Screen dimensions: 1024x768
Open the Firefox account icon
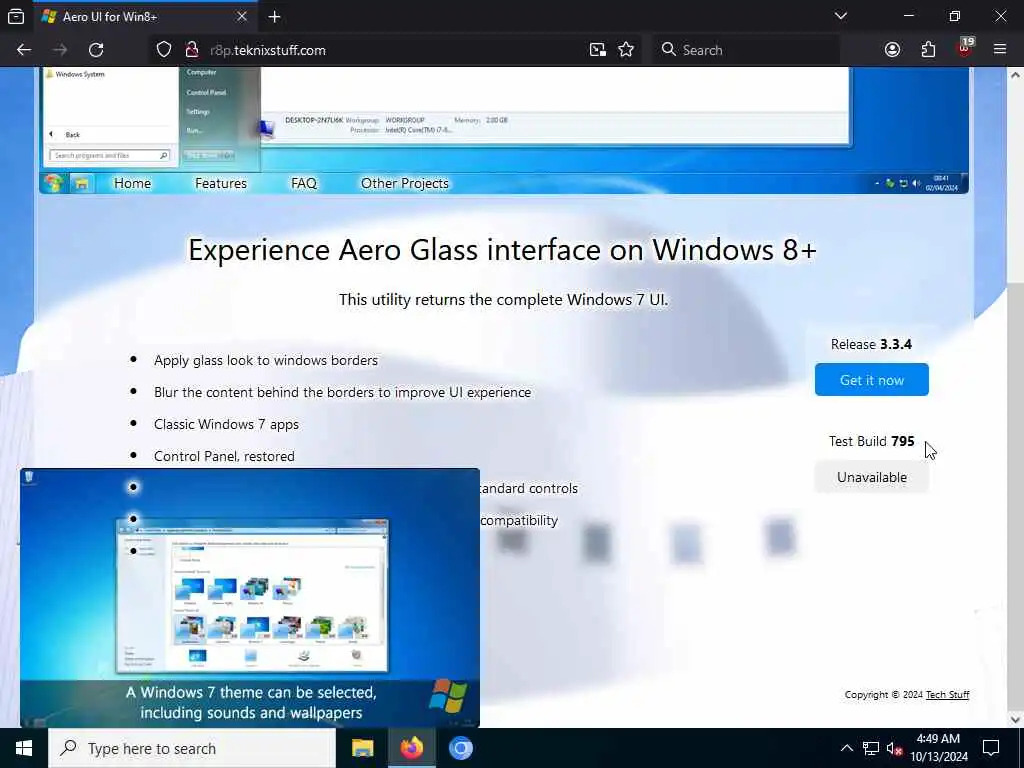click(892, 50)
